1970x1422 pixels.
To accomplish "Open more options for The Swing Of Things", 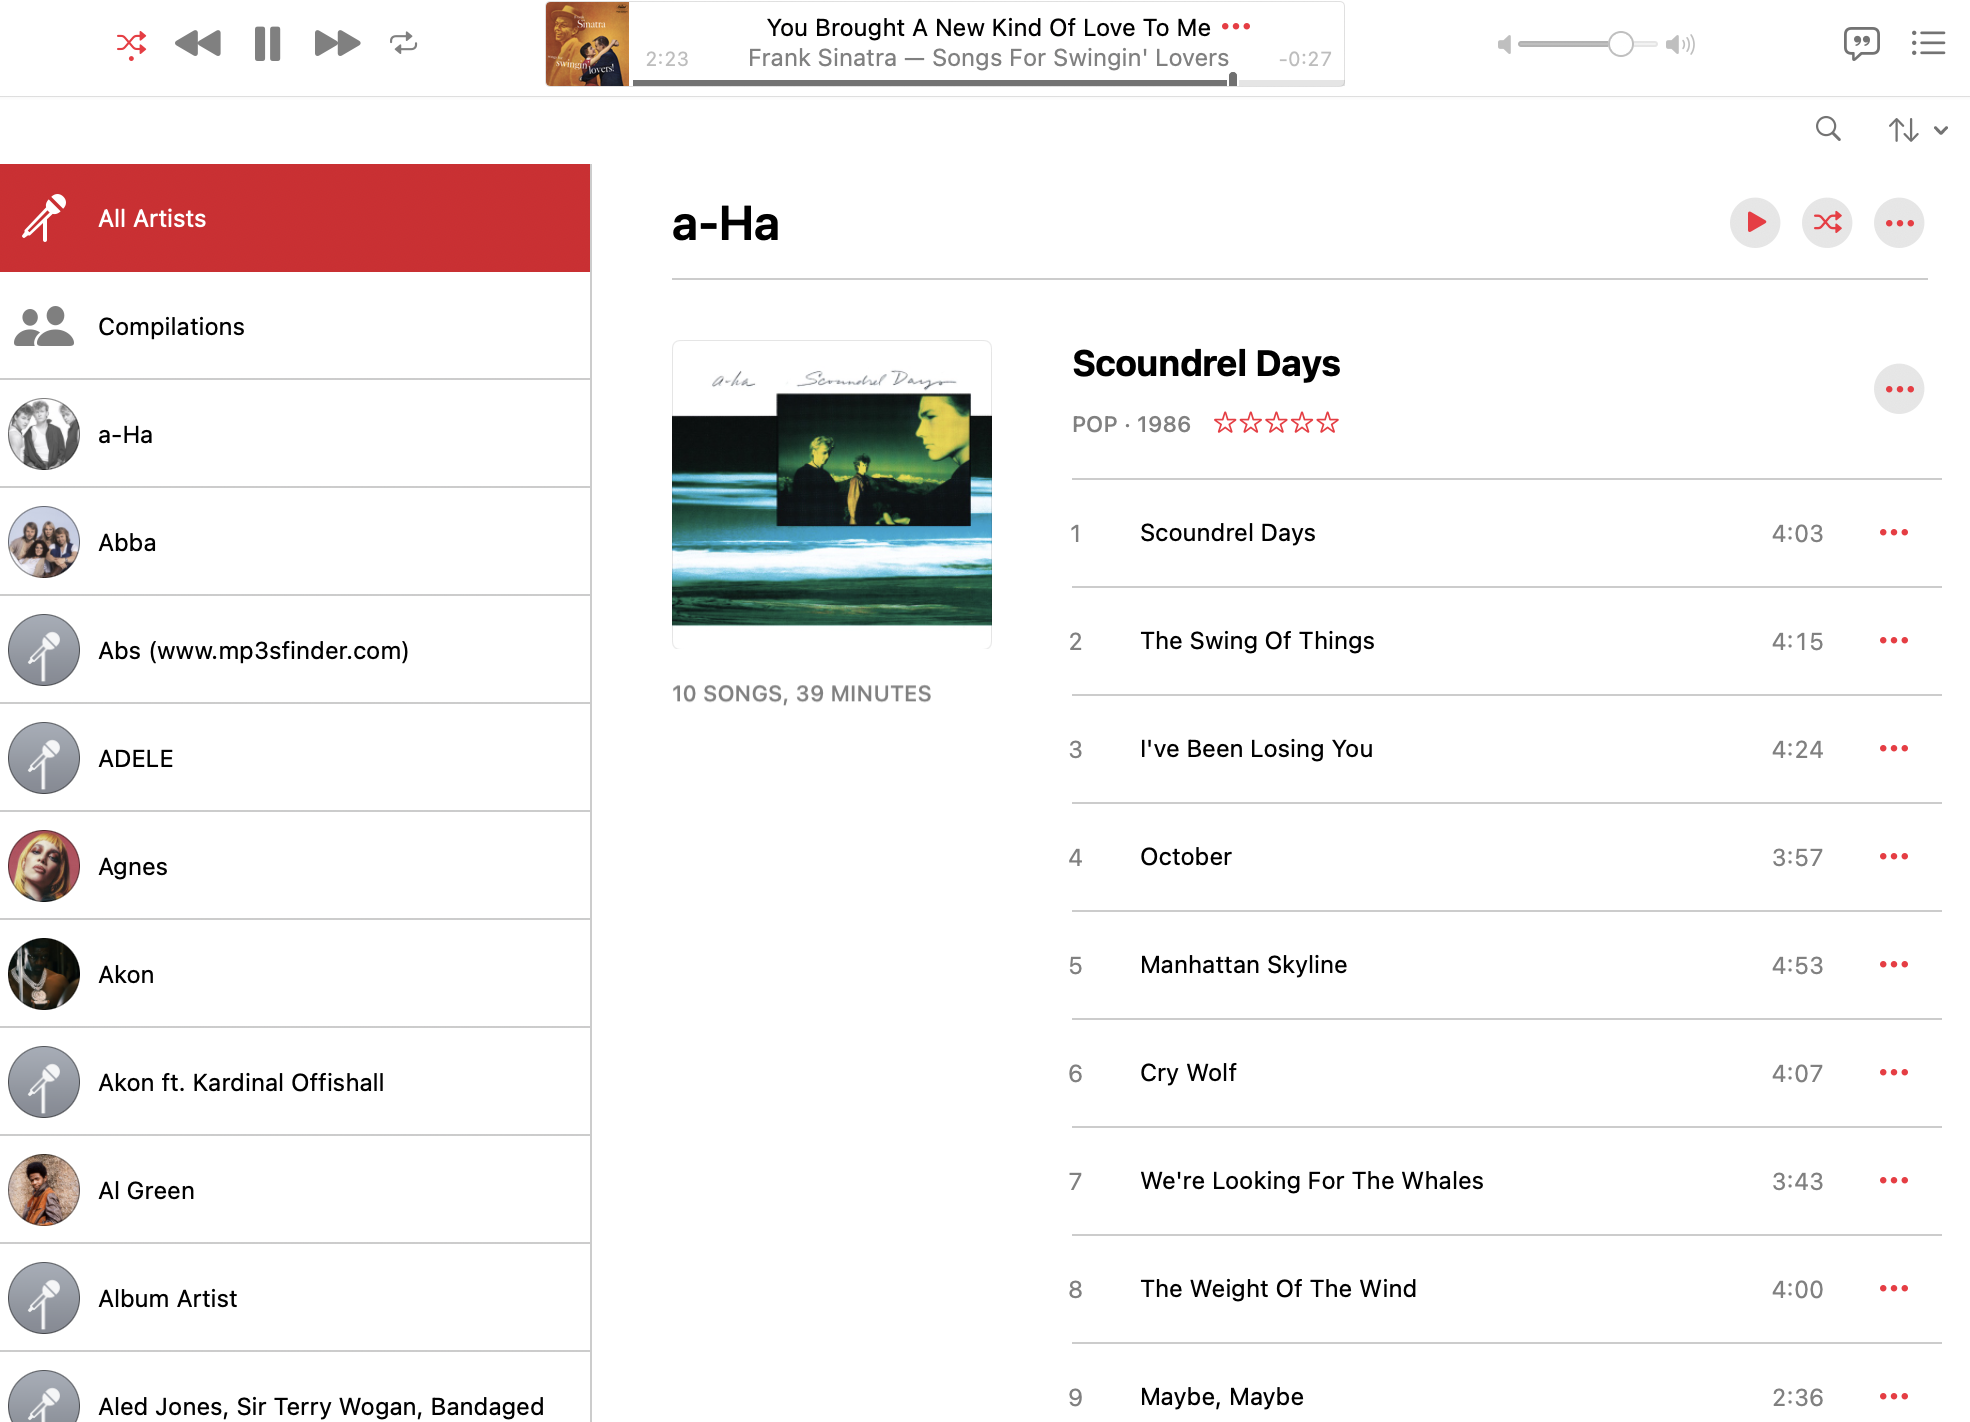I will coord(1894,641).
